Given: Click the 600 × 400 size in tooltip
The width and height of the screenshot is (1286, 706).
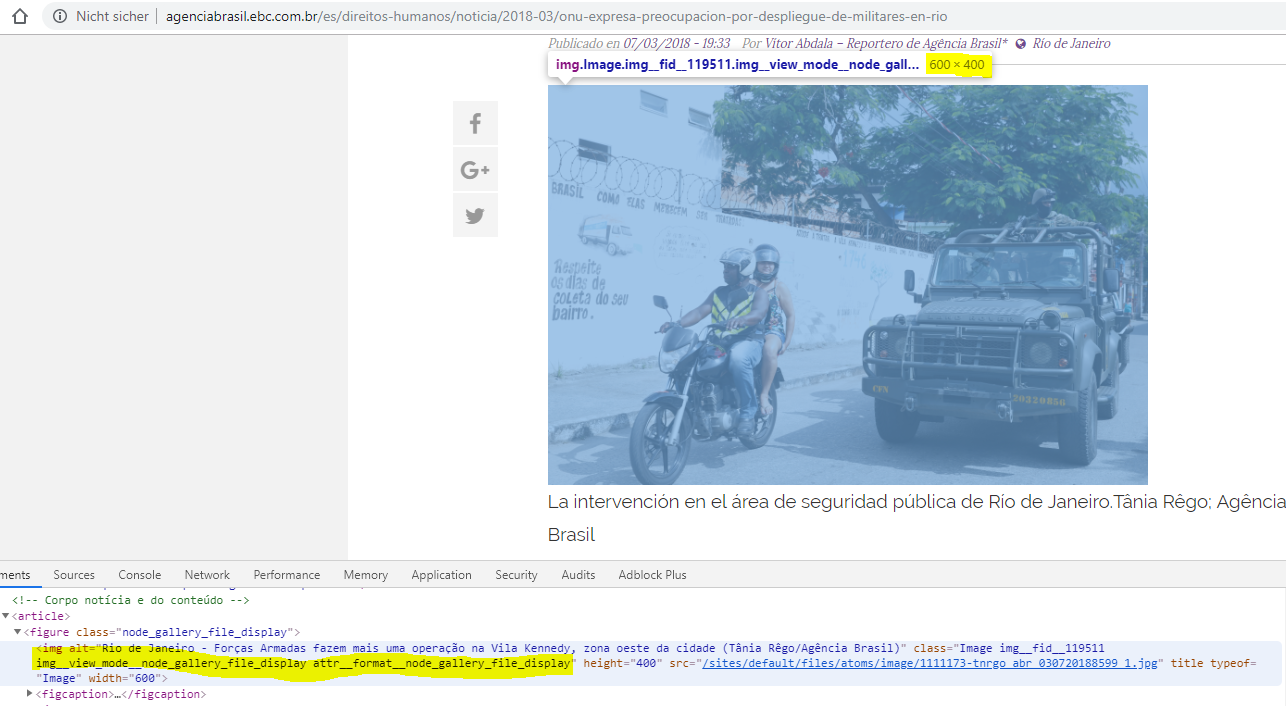Looking at the screenshot, I should pos(957,65).
